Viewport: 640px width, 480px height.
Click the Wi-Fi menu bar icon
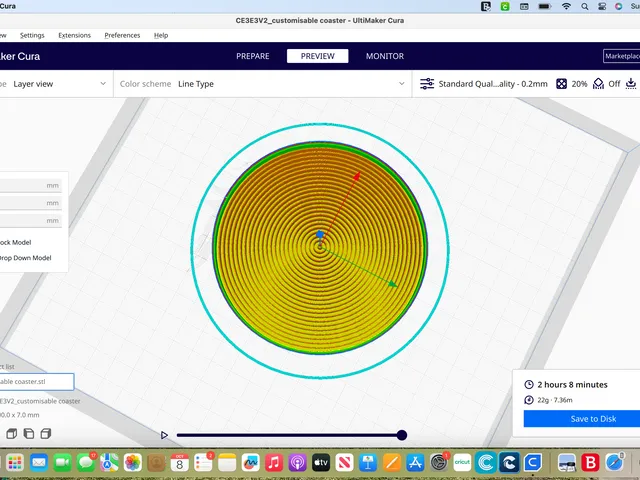566,7
